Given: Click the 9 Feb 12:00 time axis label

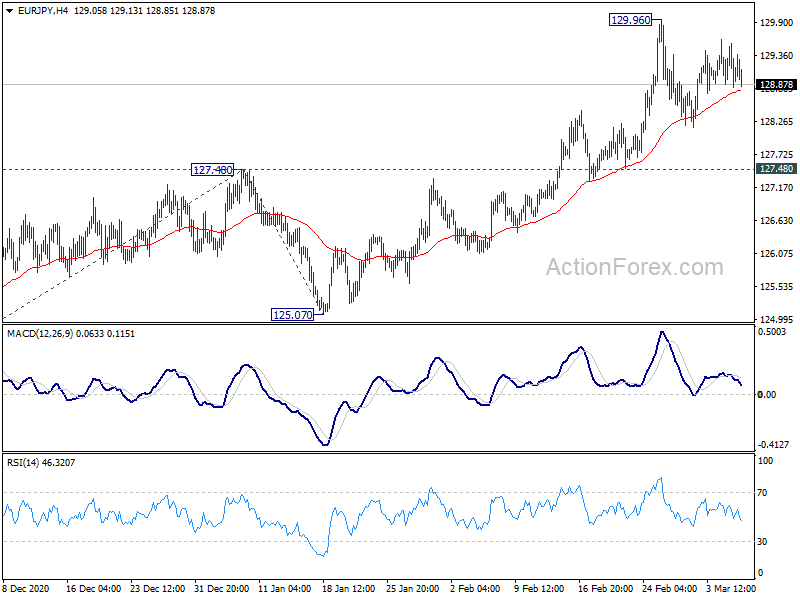Looking at the screenshot, I should (539, 588).
